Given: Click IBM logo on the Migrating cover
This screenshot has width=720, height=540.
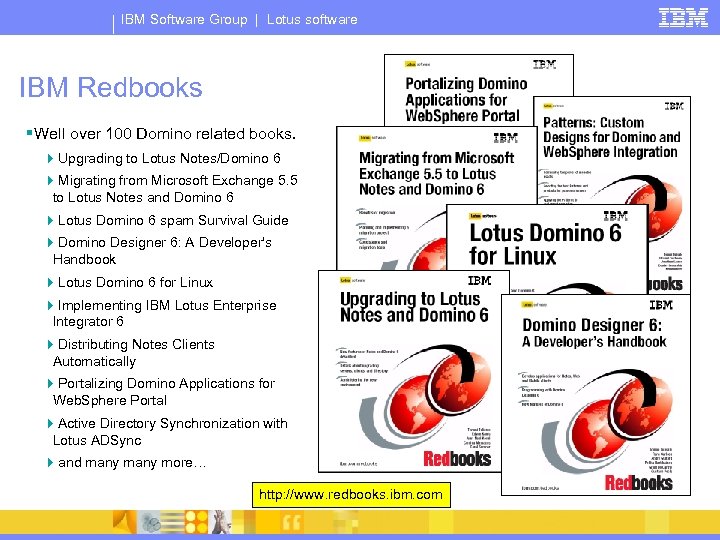Looking at the screenshot, I should tap(506, 138).
